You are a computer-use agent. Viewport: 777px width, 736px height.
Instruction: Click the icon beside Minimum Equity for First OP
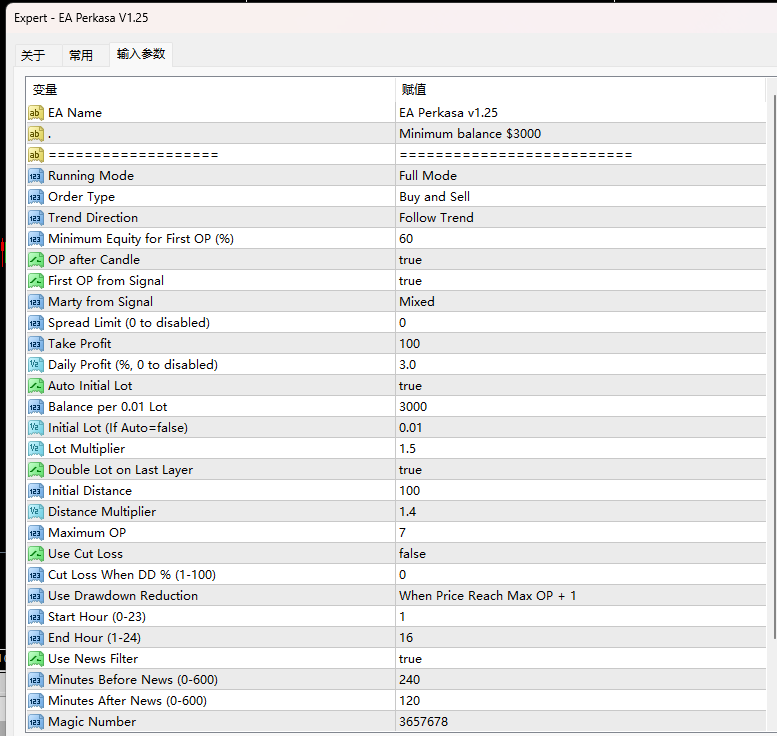[x=36, y=239]
